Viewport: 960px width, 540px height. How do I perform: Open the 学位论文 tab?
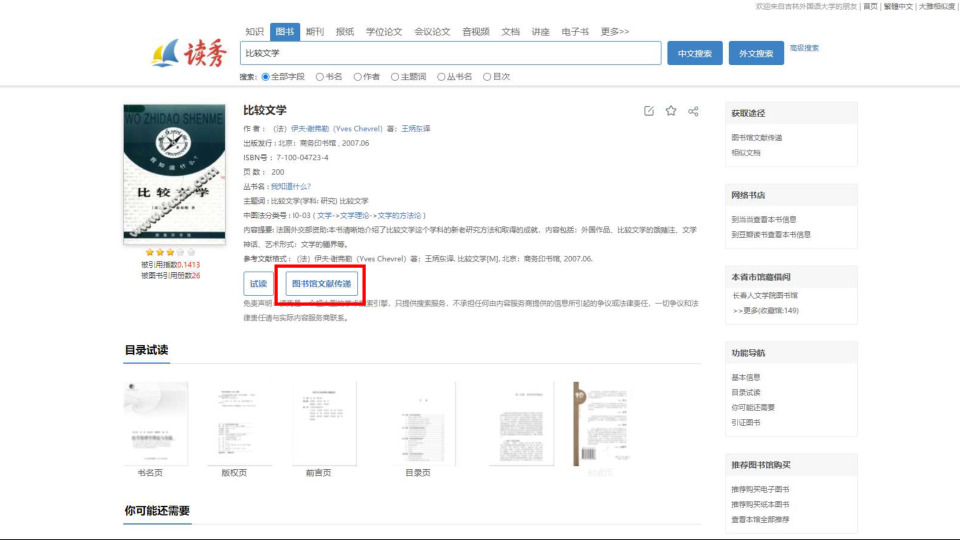coord(384,32)
